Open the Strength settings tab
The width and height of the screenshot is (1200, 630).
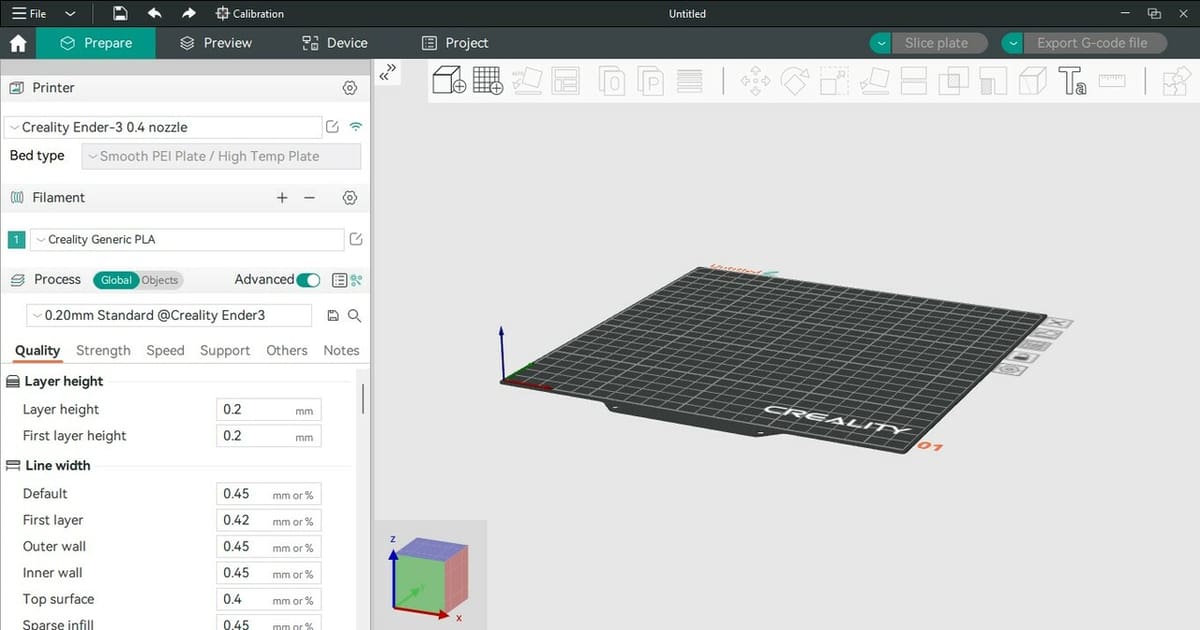tap(103, 350)
